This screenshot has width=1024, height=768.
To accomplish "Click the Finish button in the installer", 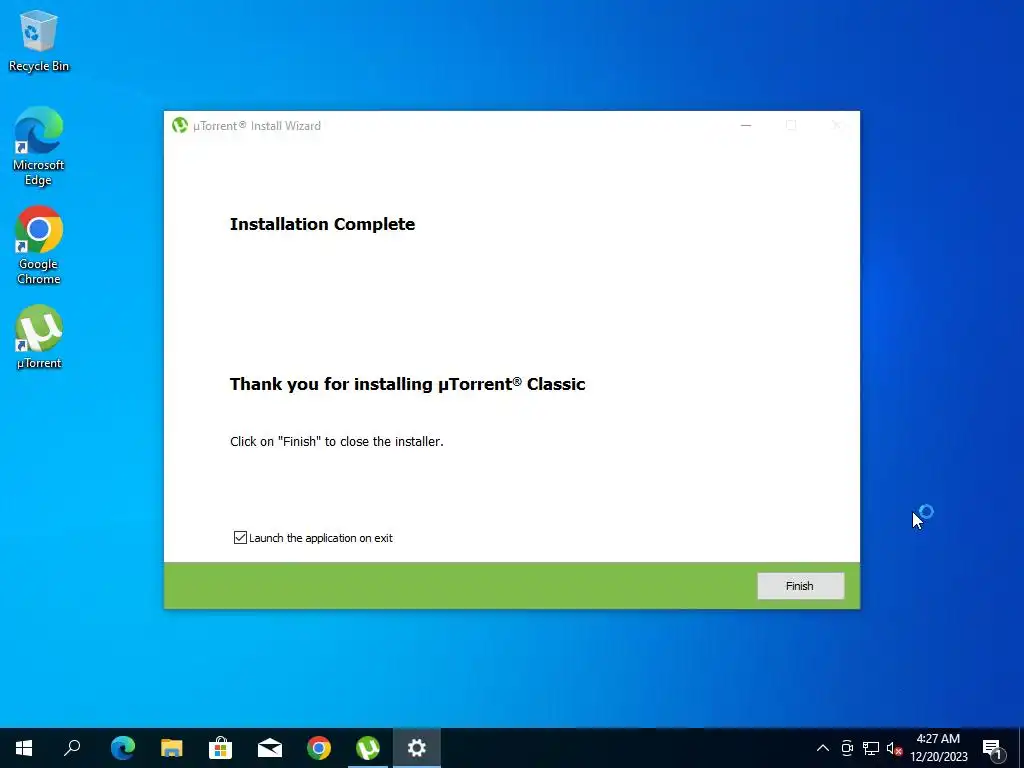I will tap(800, 586).
